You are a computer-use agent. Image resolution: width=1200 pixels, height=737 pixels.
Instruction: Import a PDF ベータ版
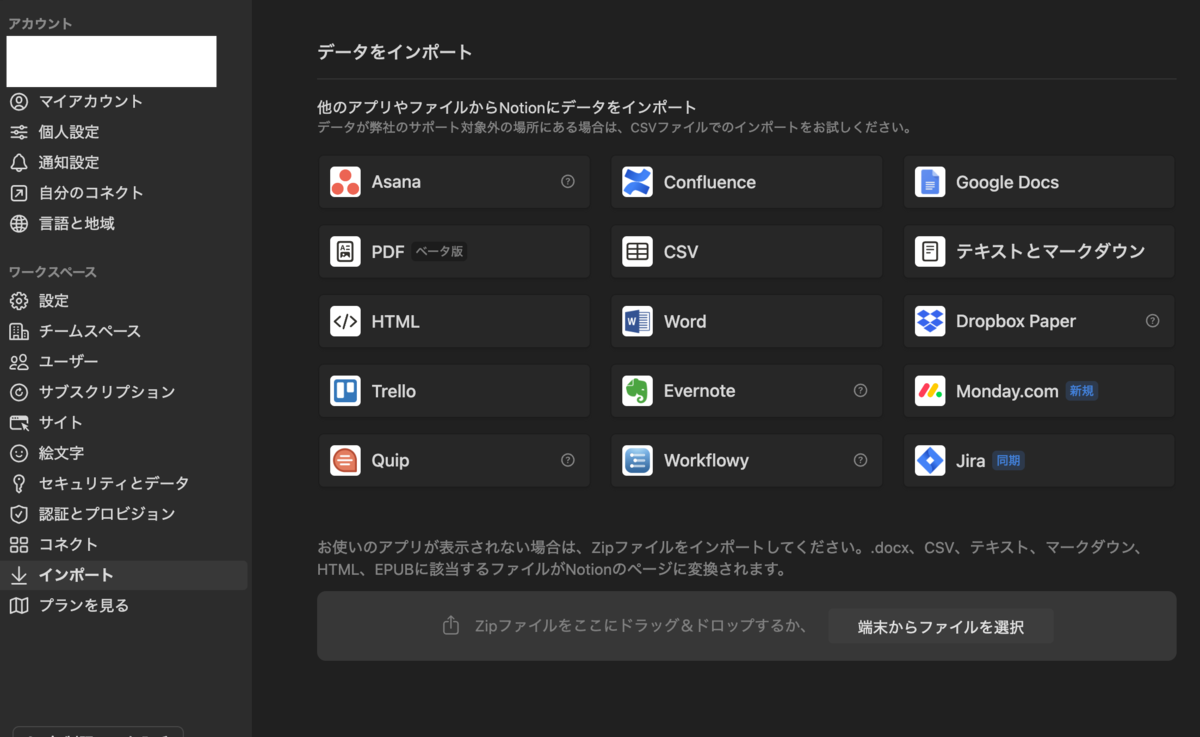[455, 252]
